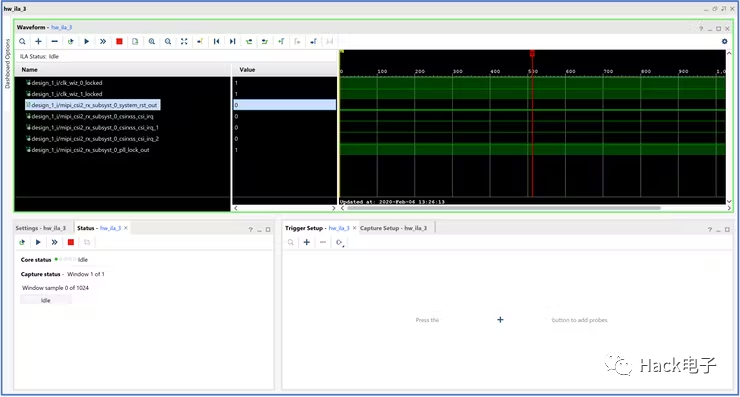Viewport: 740px width, 397px height.
Task: Go to the waveform end time
Action: pyautogui.click(x=233, y=42)
